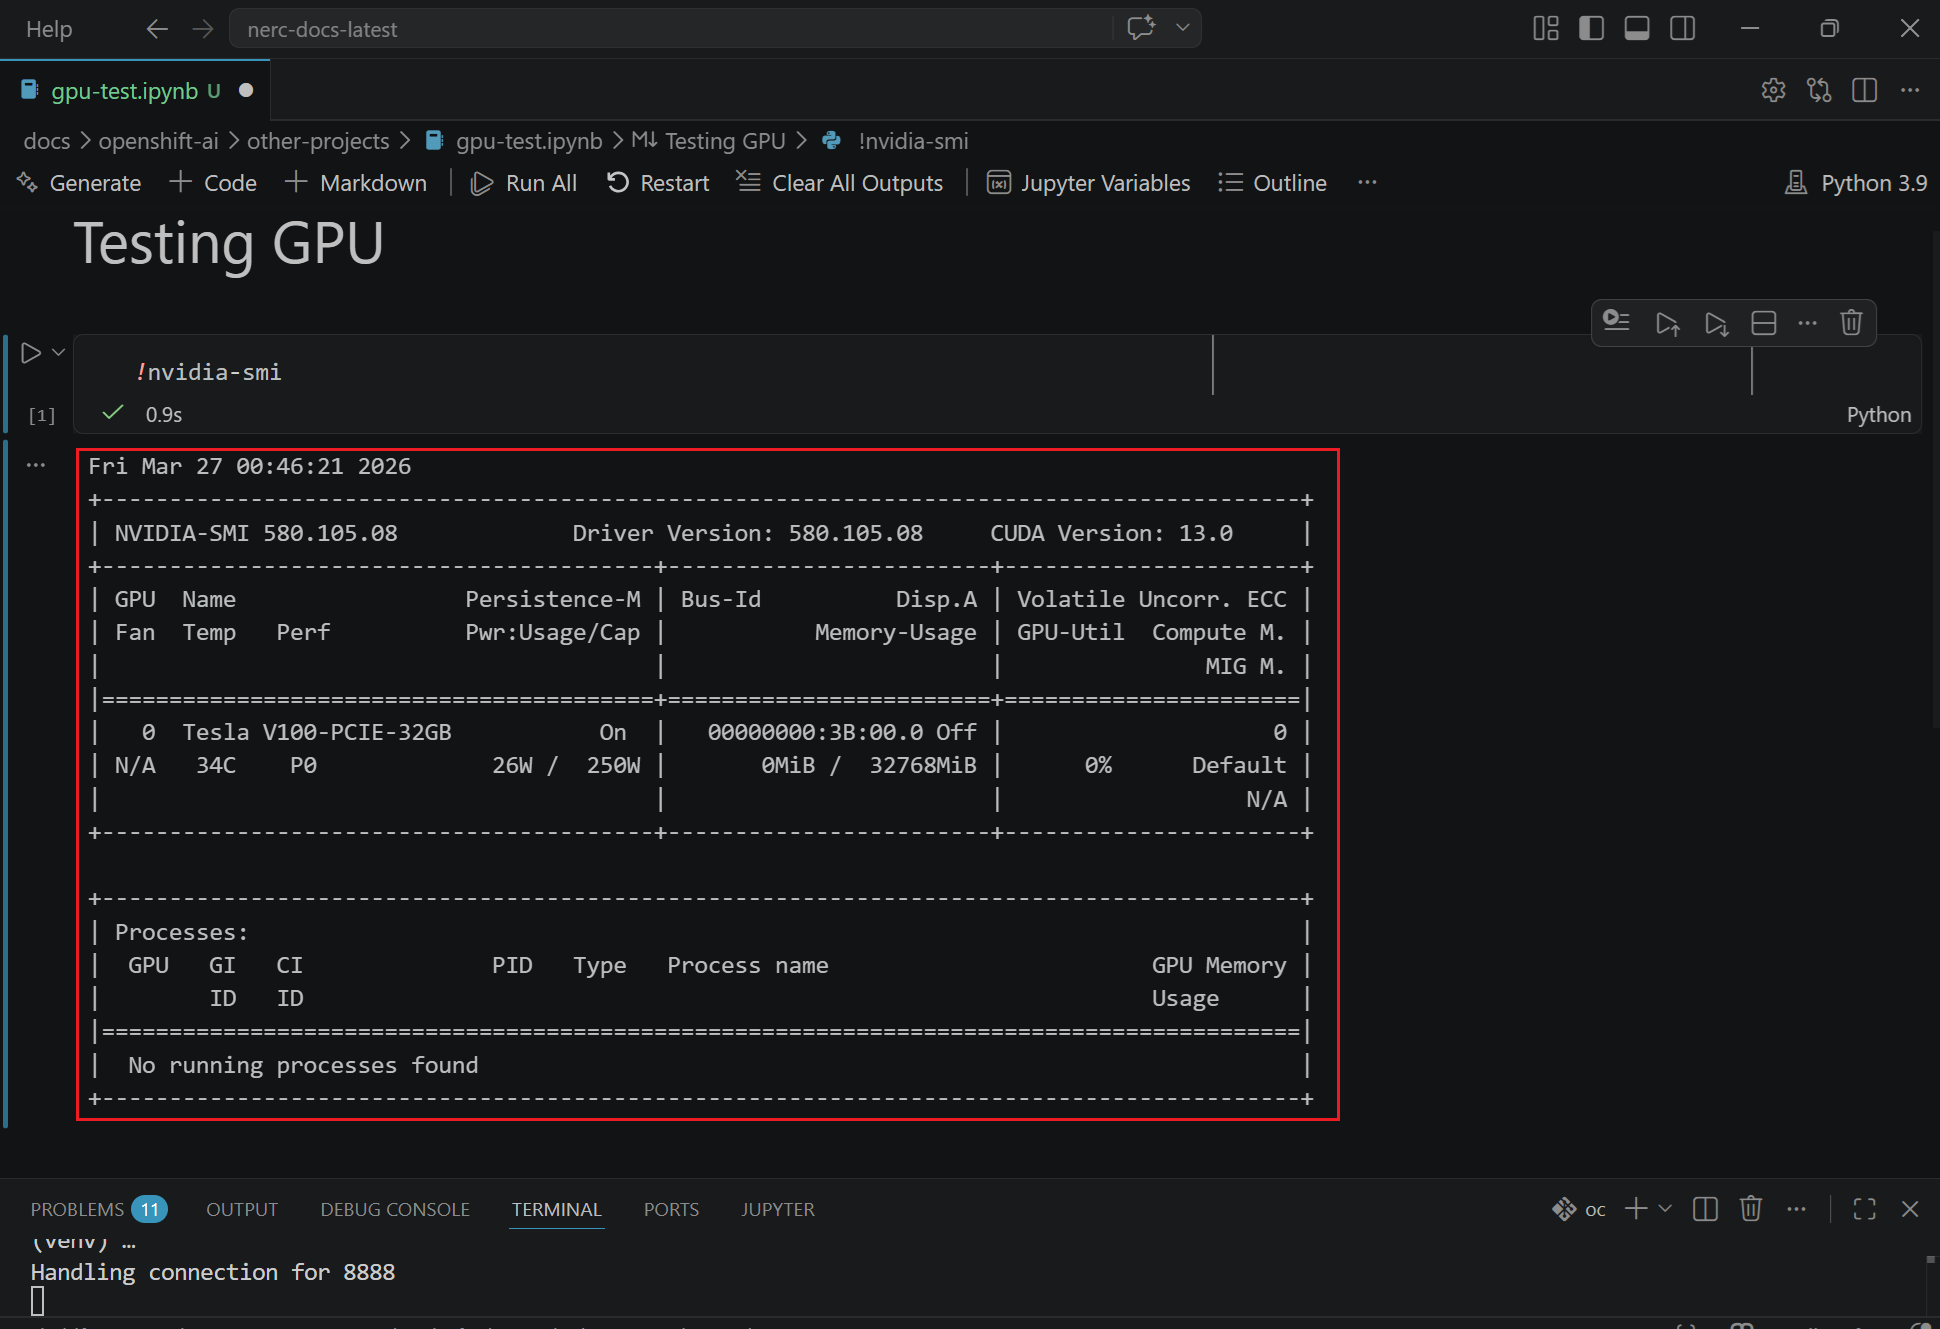Kill the terminal with trash icon

(1750, 1209)
